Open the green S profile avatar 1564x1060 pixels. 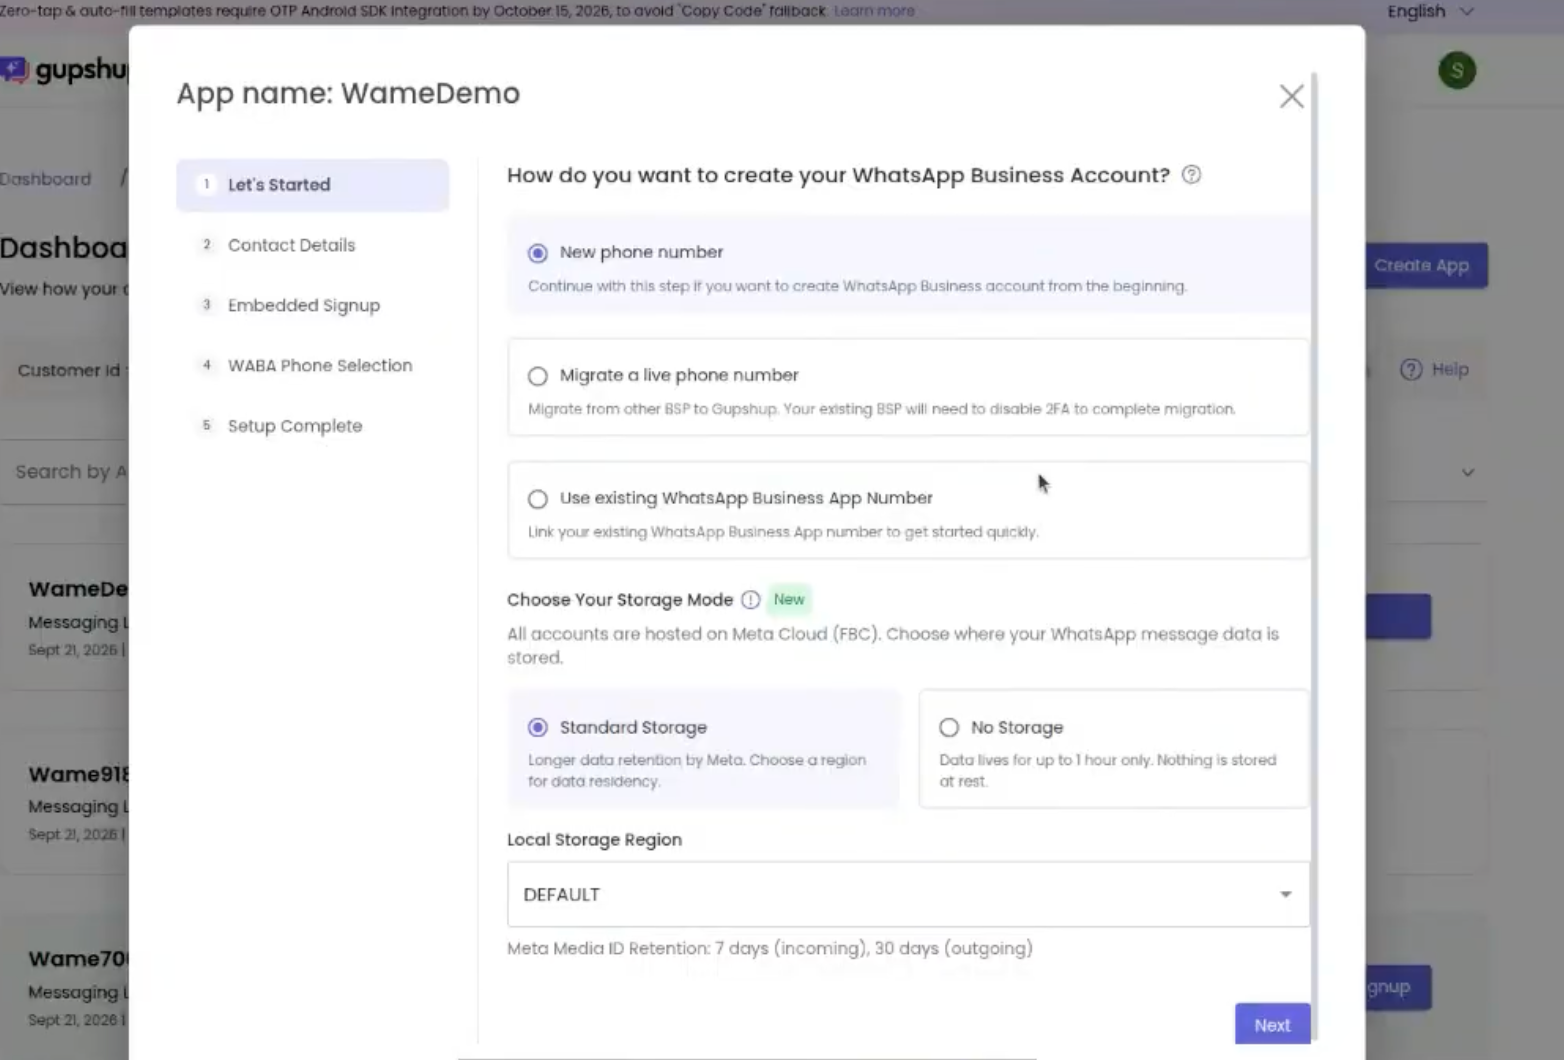click(x=1457, y=70)
